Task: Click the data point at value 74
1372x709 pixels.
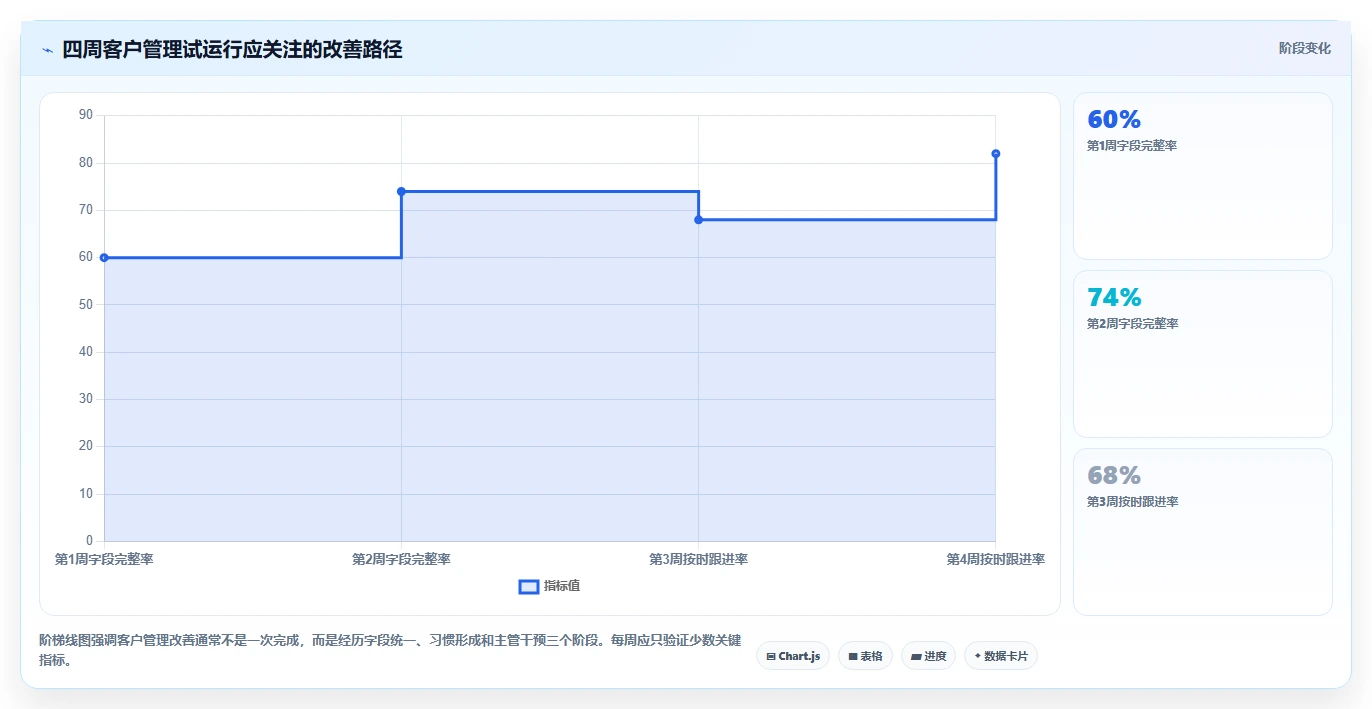Action: click(401, 191)
